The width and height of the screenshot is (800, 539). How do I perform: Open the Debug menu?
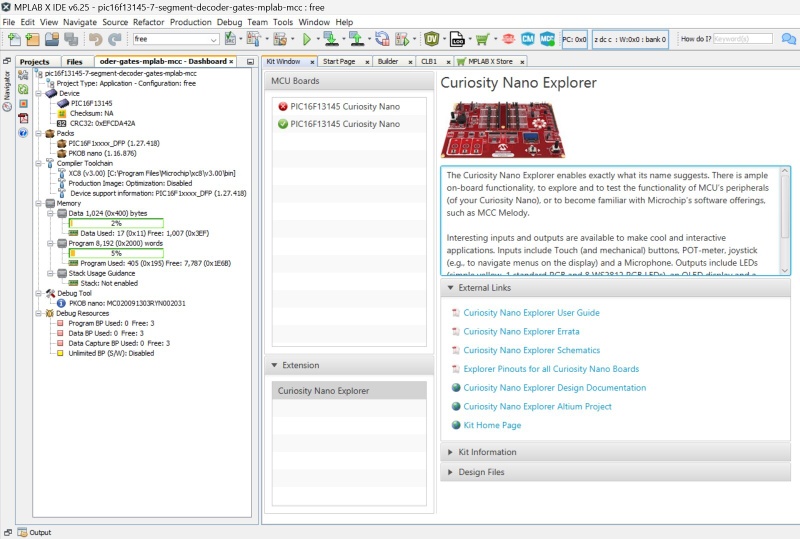(x=229, y=22)
